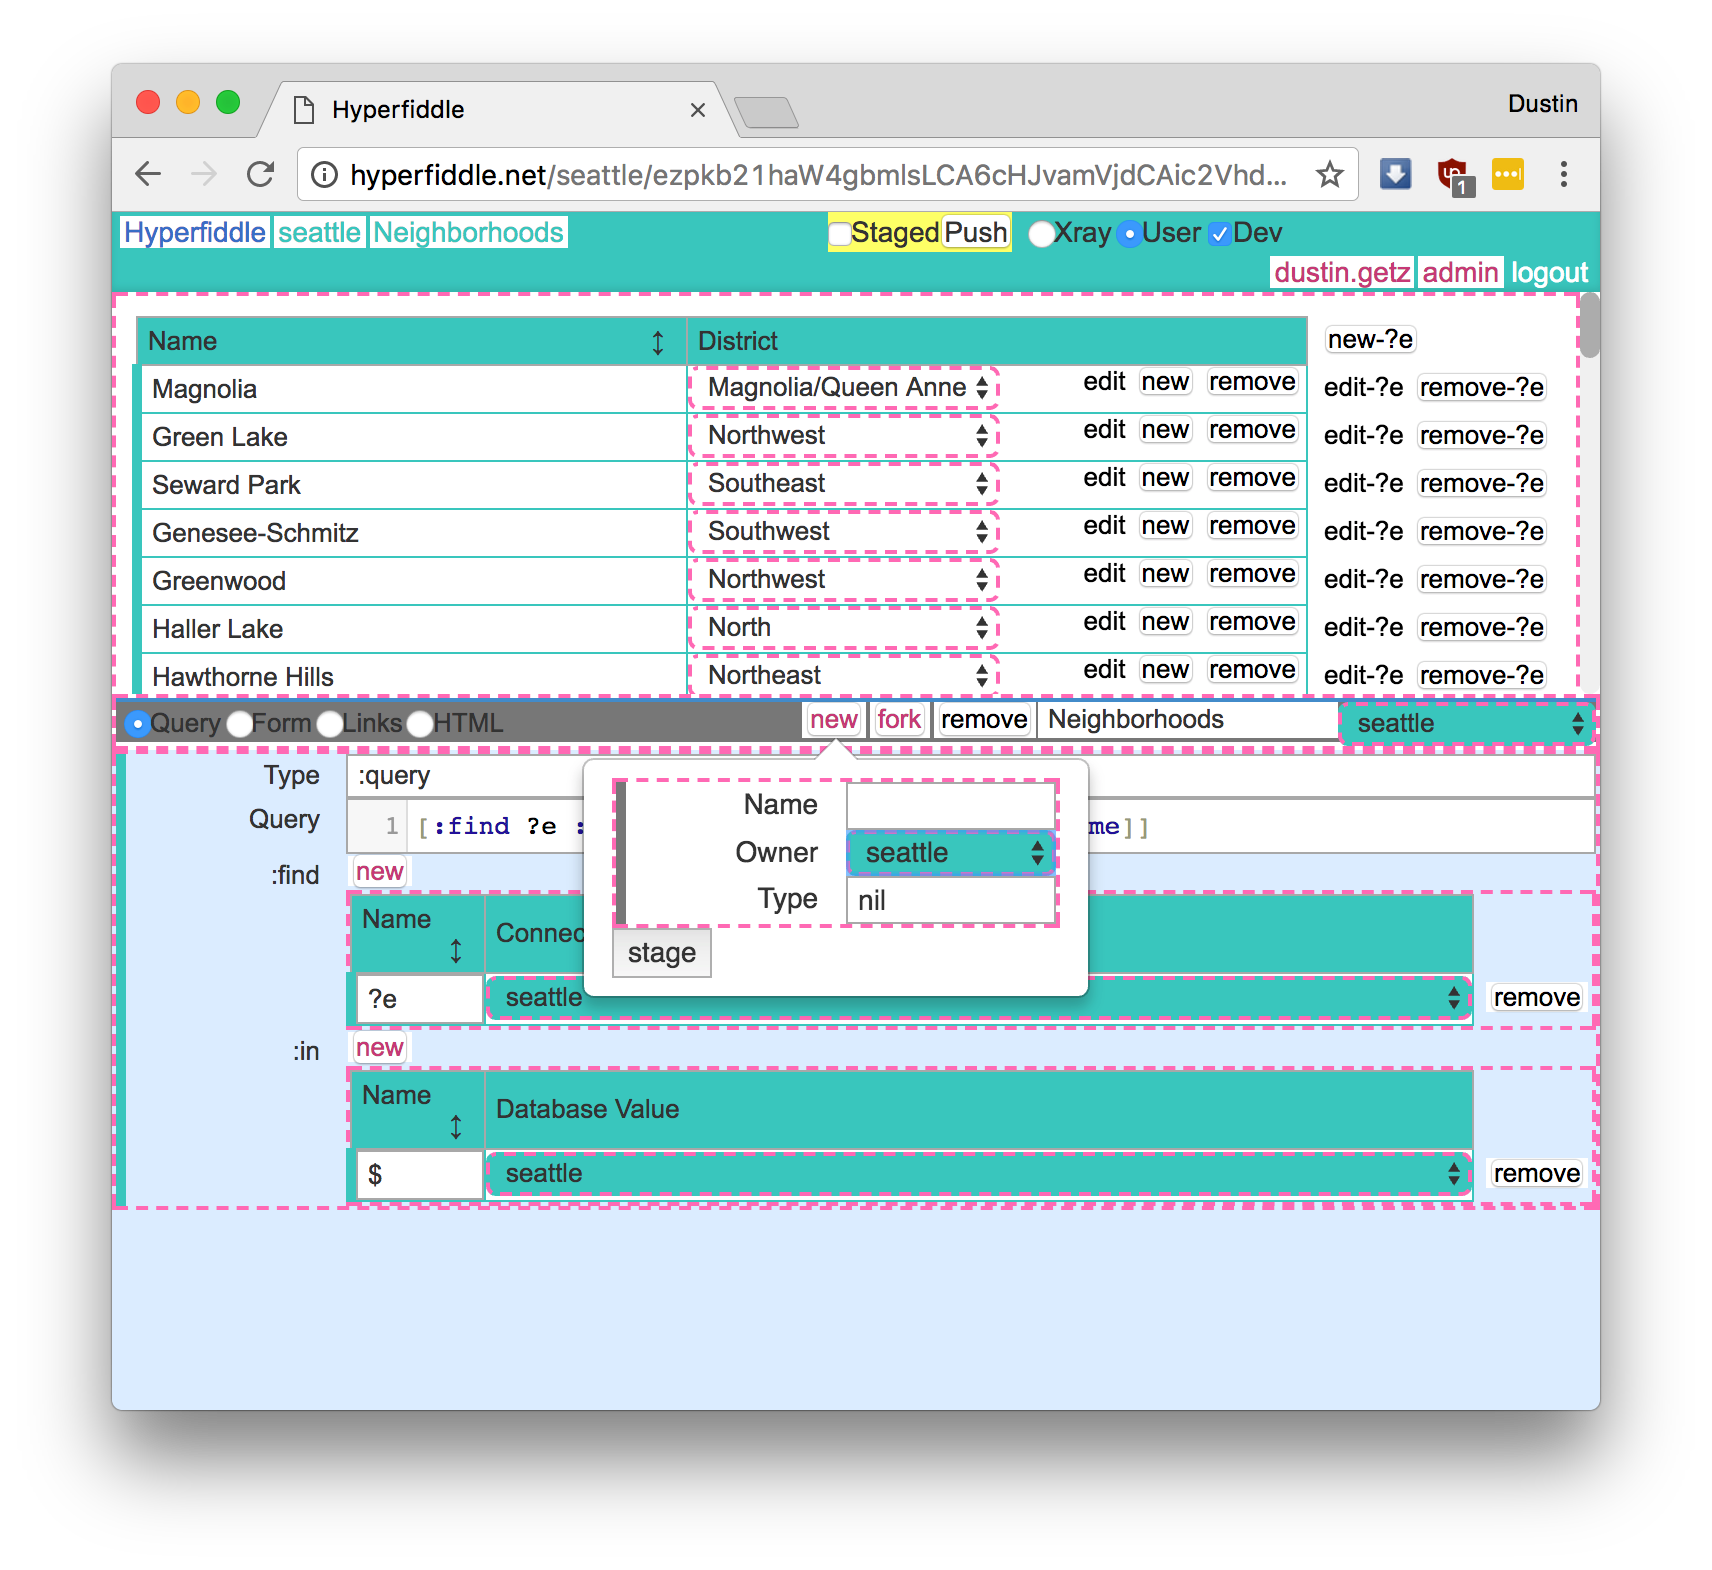Open the Hyperfiddle breadcrumb link
Screen dimensions: 1712x1570
point(195,233)
